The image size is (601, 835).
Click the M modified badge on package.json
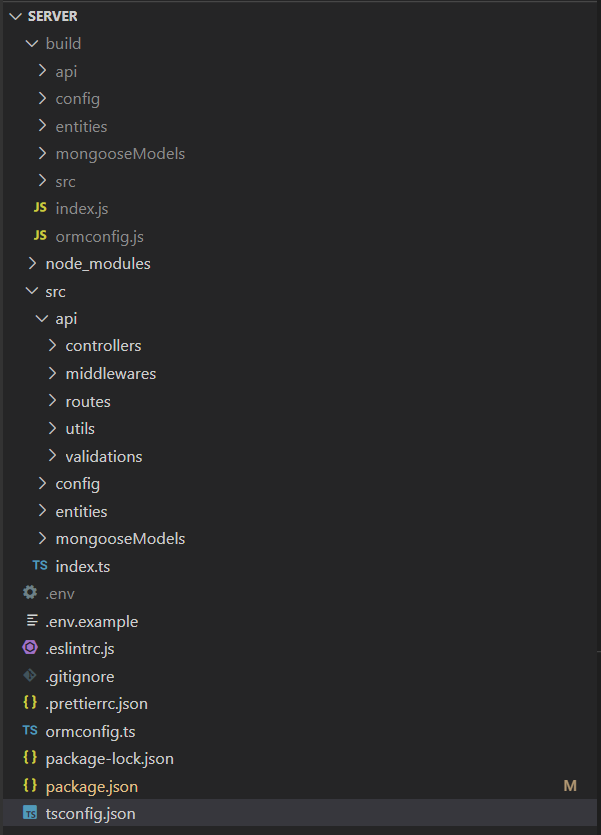coord(570,786)
